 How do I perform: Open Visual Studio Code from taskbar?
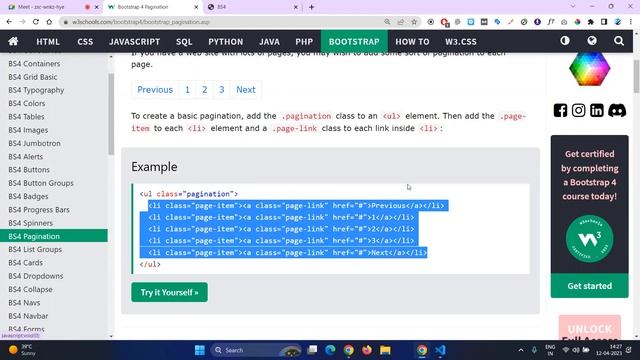point(440,350)
